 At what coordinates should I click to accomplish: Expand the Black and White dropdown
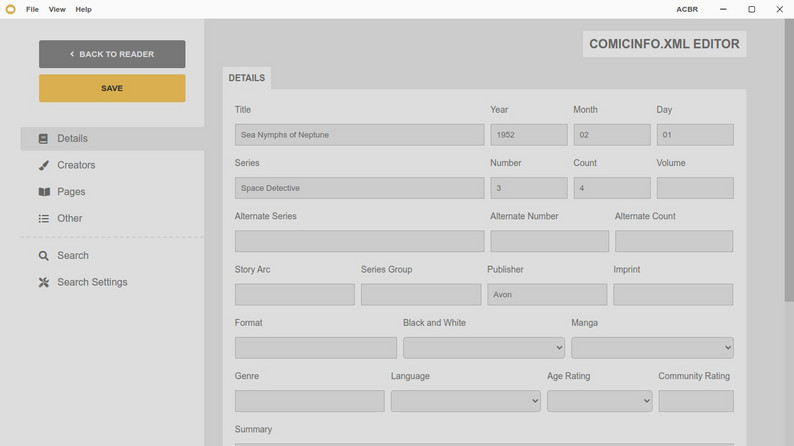point(484,348)
